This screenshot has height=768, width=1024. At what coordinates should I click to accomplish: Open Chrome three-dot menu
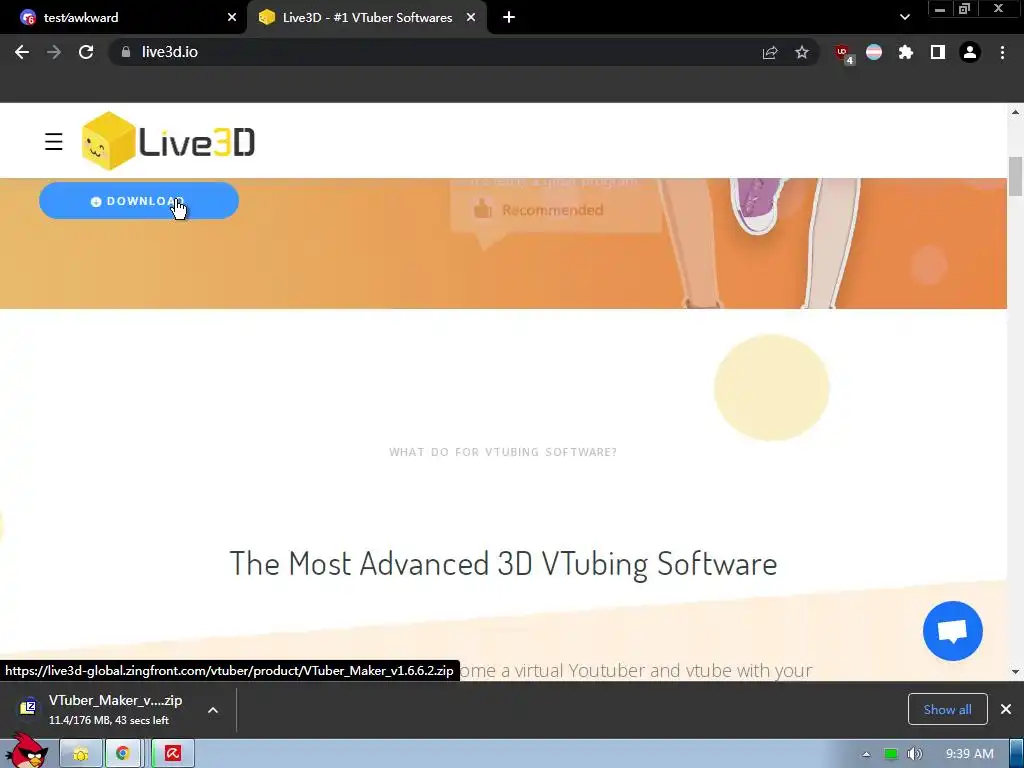point(1002,52)
